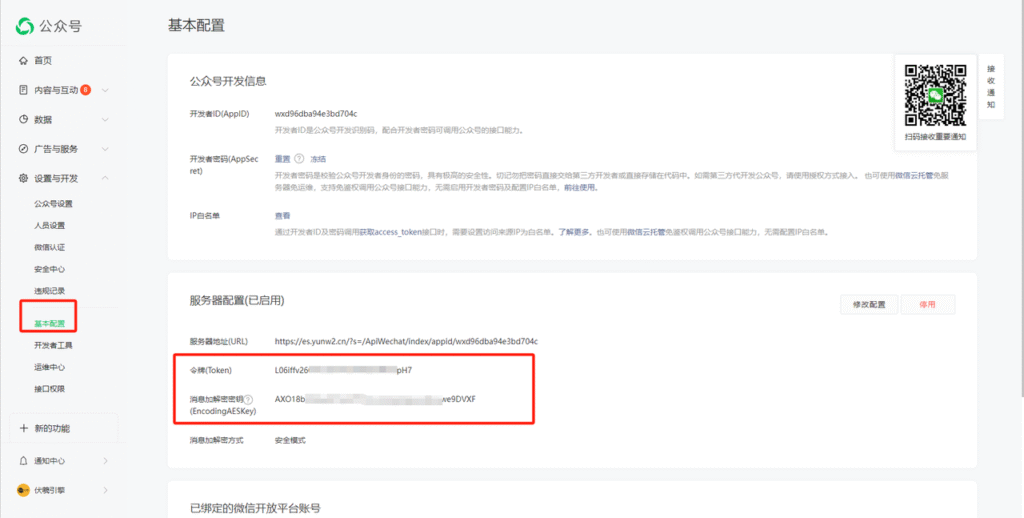This screenshot has height=518, width=1024.
Task: Click the 前往使用 link
Action: 581,187
